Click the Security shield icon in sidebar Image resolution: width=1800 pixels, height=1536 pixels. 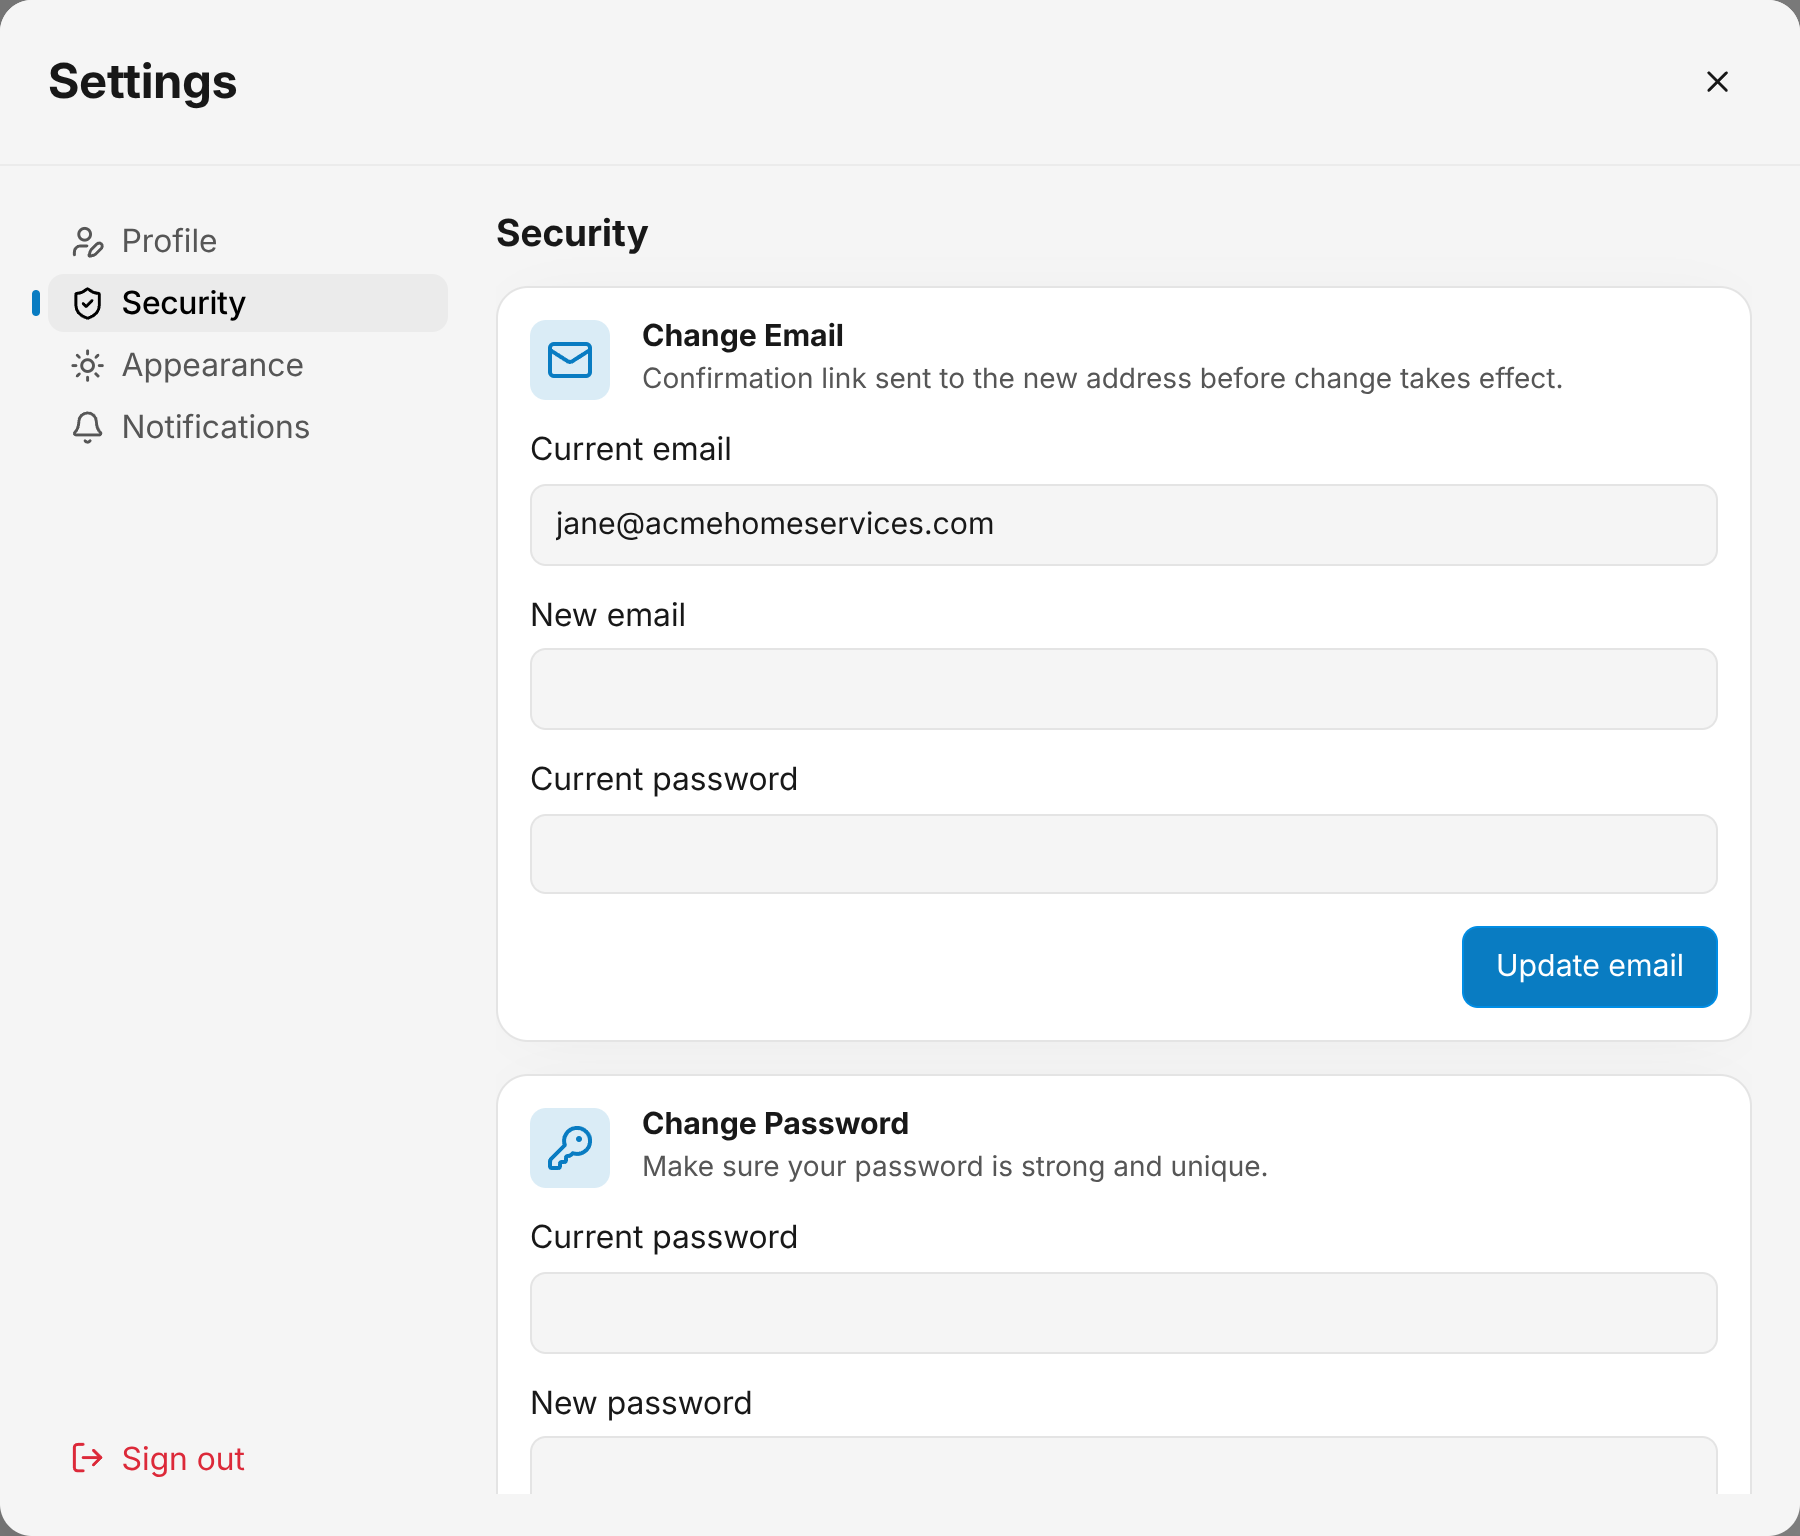(87, 303)
